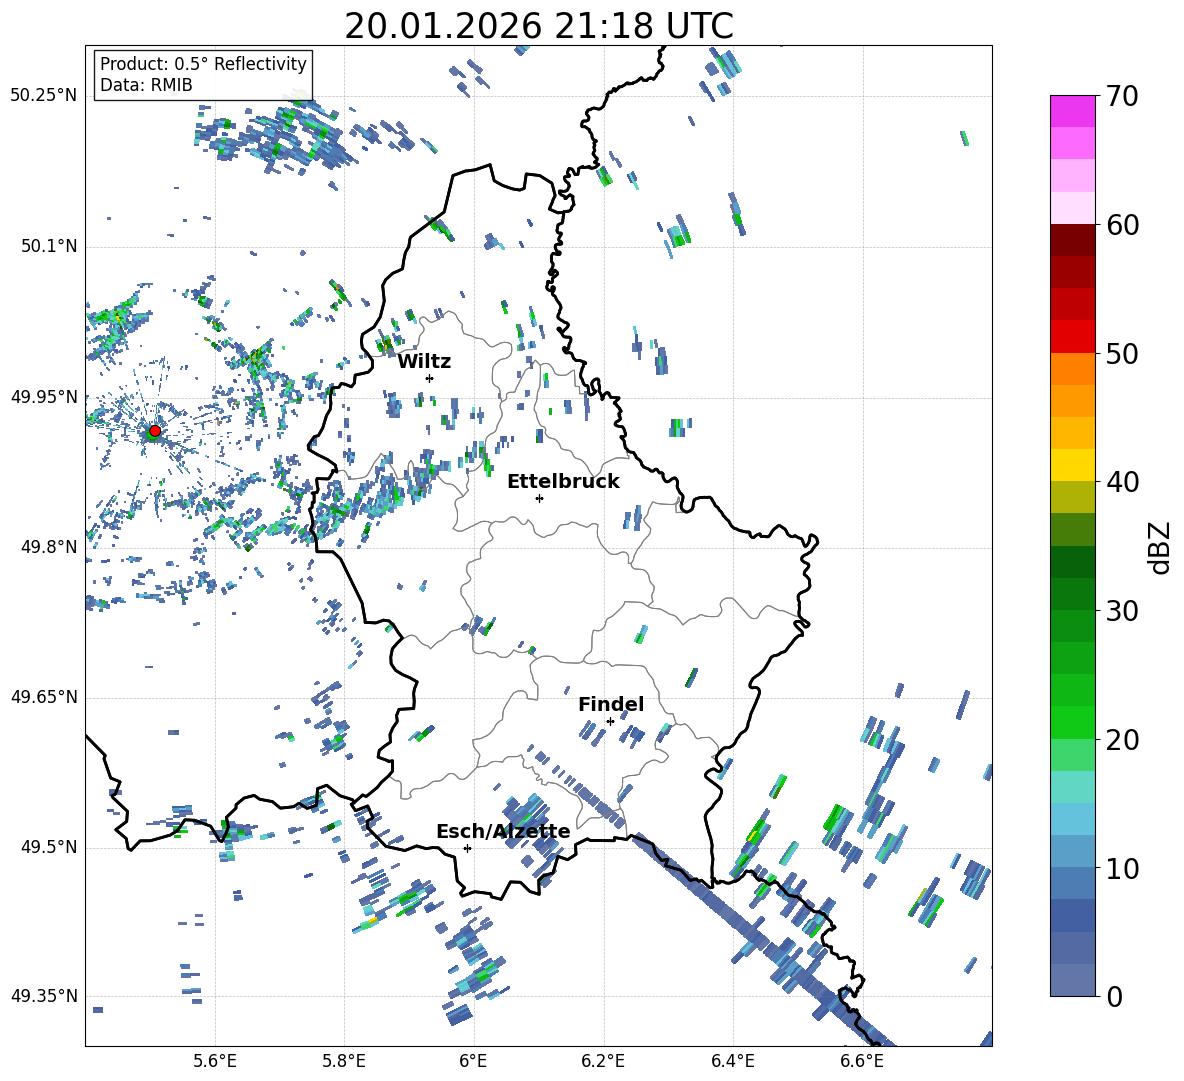1184x1081 pixels.
Task: Pick the magenta top colorbar segment
Action: pyautogui.click(x=1072, y=112)
